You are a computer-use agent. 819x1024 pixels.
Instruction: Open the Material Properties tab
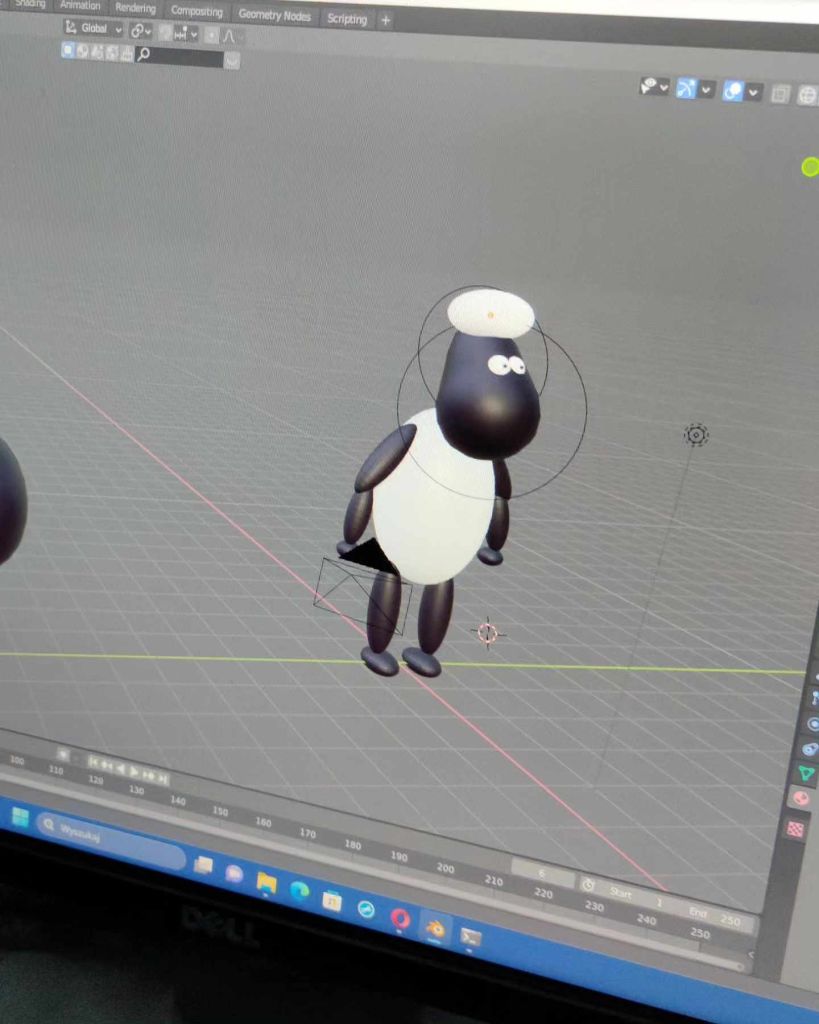click(801, 799)
